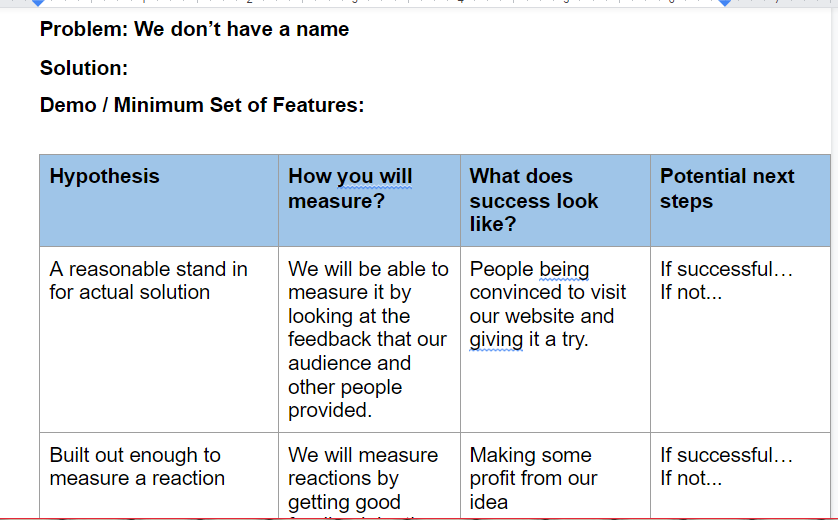Click the underlined "you will" grammar suggestion

(374, 177)
